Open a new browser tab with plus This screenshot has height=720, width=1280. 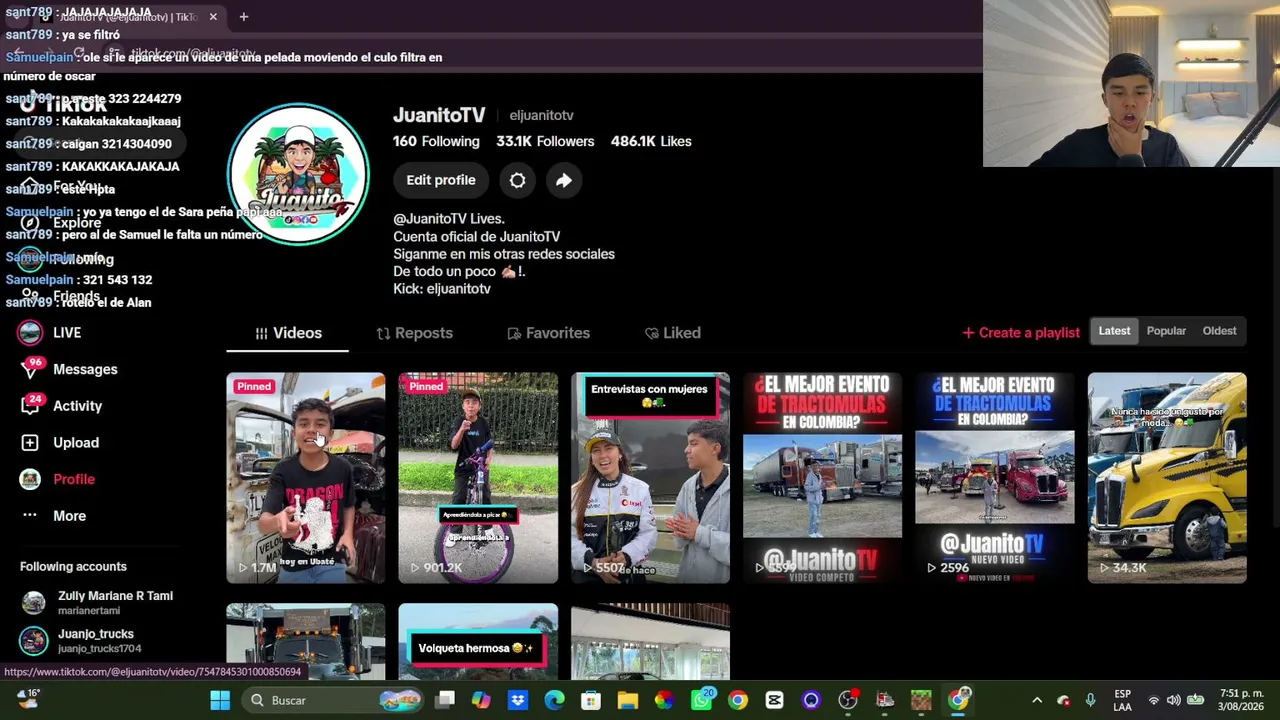coord(243,16)
